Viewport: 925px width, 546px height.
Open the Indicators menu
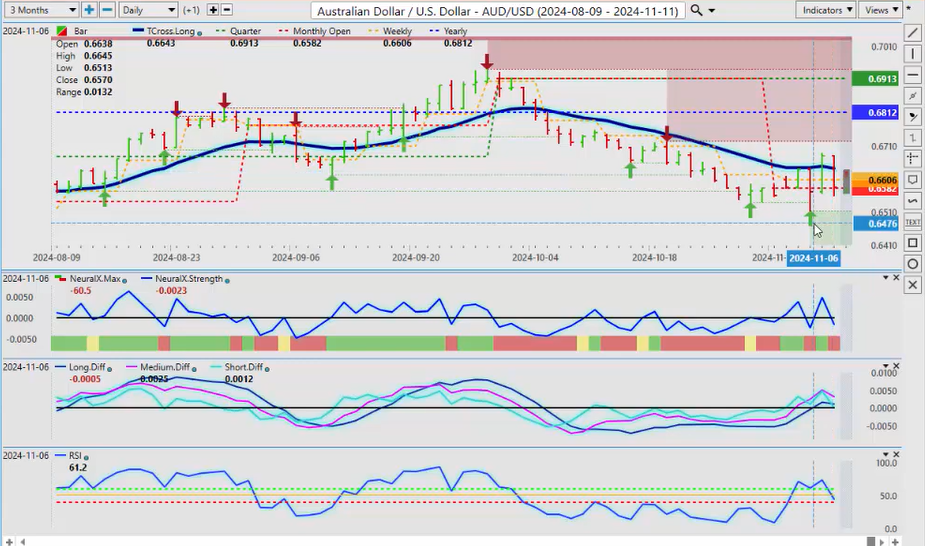pyautogui.click(x=827, y=10)
